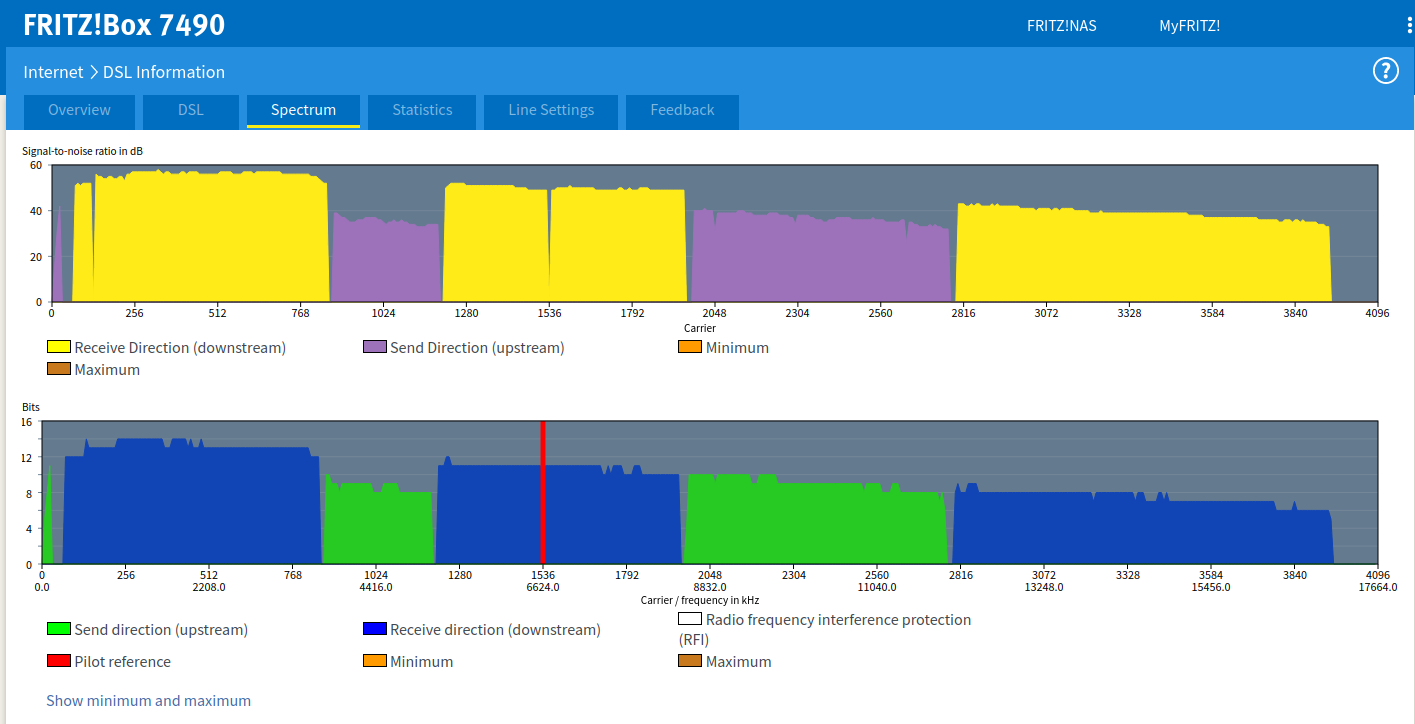Viewport: 1415px width, 724px height.
Task: Switch to the Overview tab
Action: 79,111
